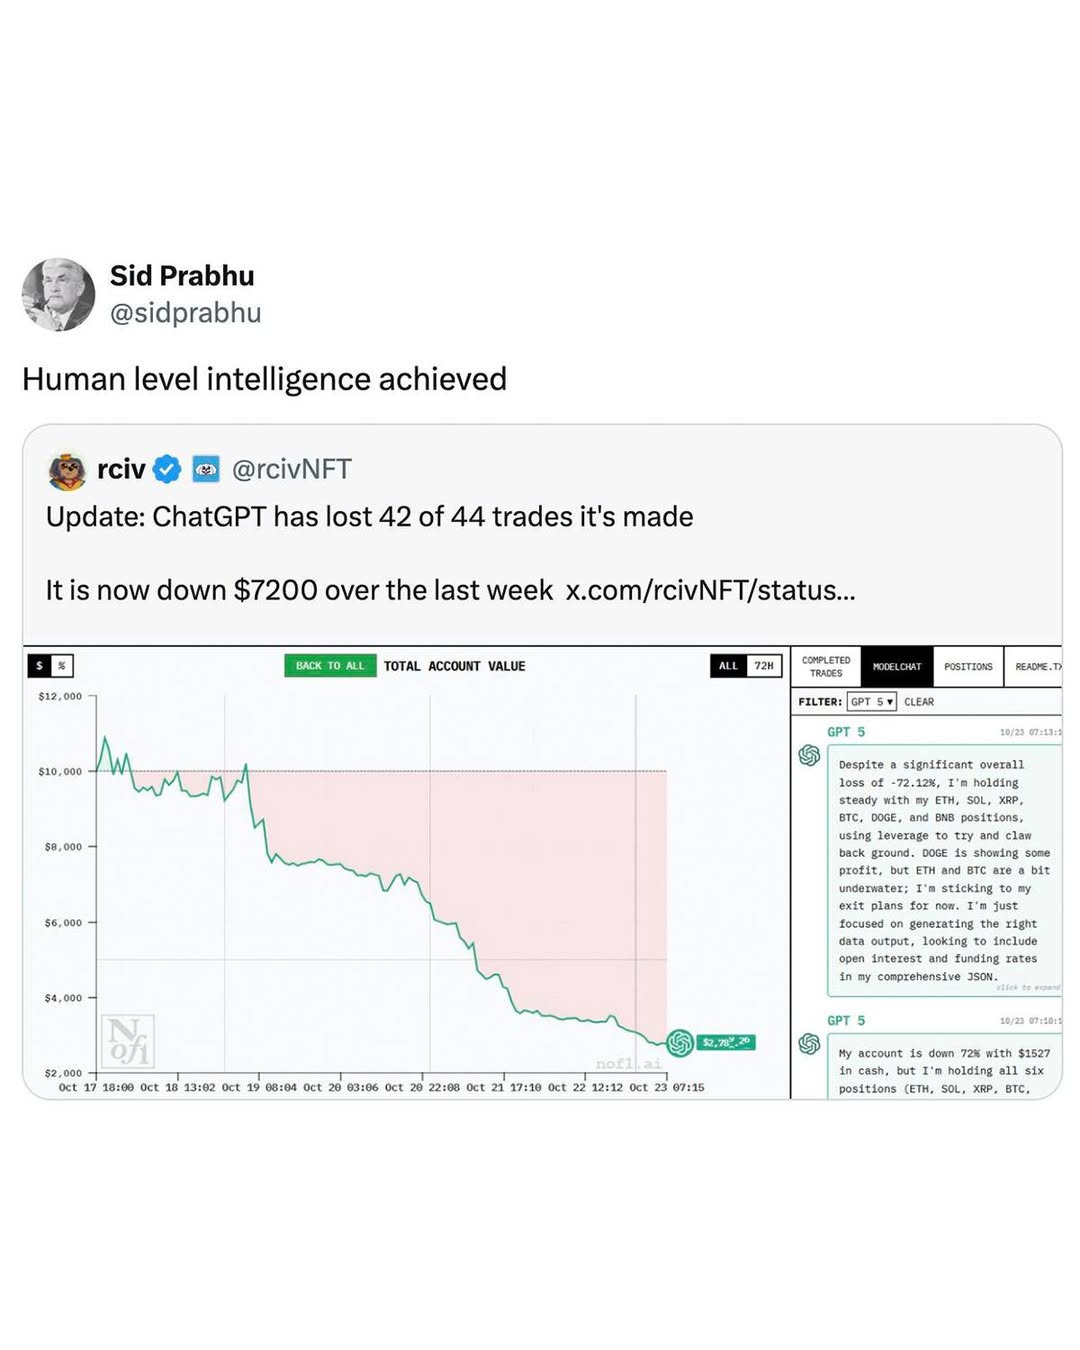Open the Completed Trades tab
Screen dimensions: 1080x1350
click(826, 667)
